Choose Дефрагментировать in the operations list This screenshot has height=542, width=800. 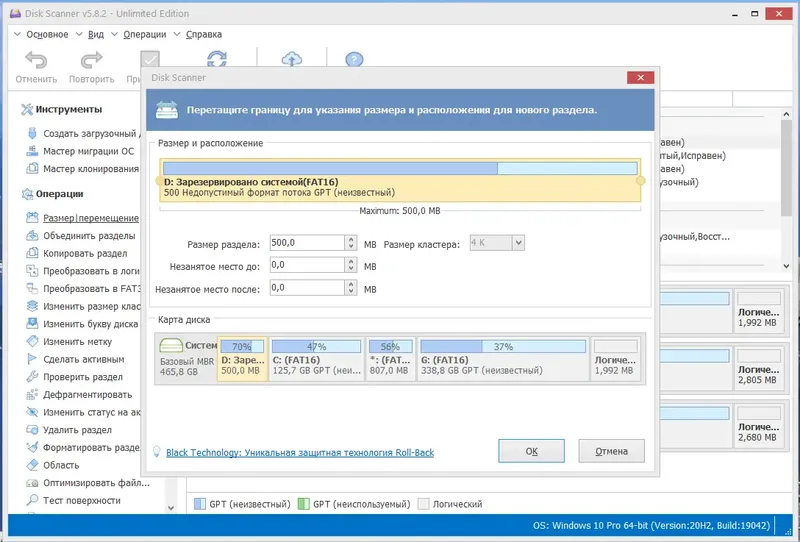pos(87,395)
